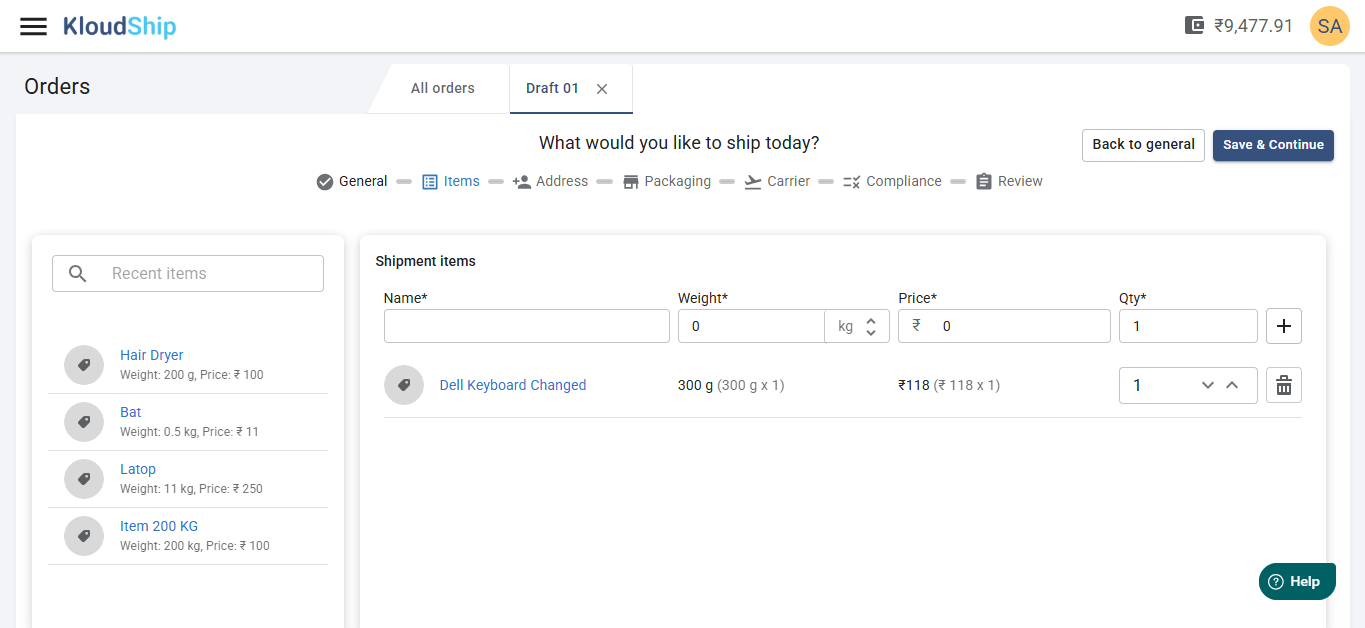The height and width of the screenshot is (628, 1365).
Task: Switch to the All orders tab
Action: click(442, 88)
